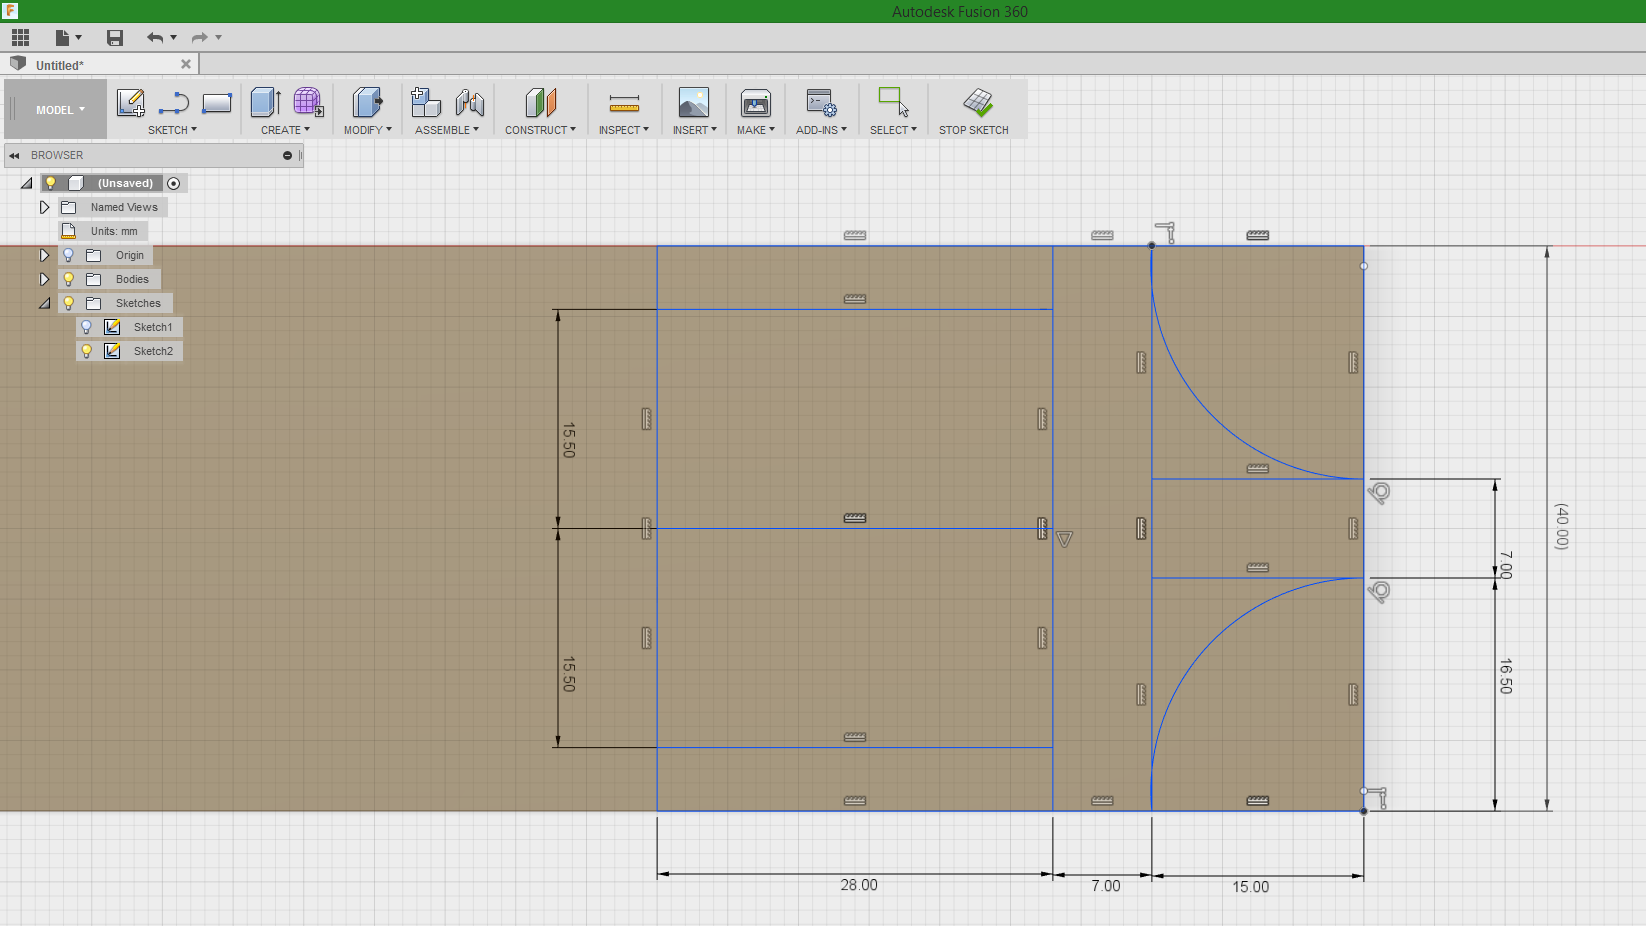The width and height of the screenshot is (1646, 926).
Task: Click the Measure inspect icon
Action: (624, 102)
